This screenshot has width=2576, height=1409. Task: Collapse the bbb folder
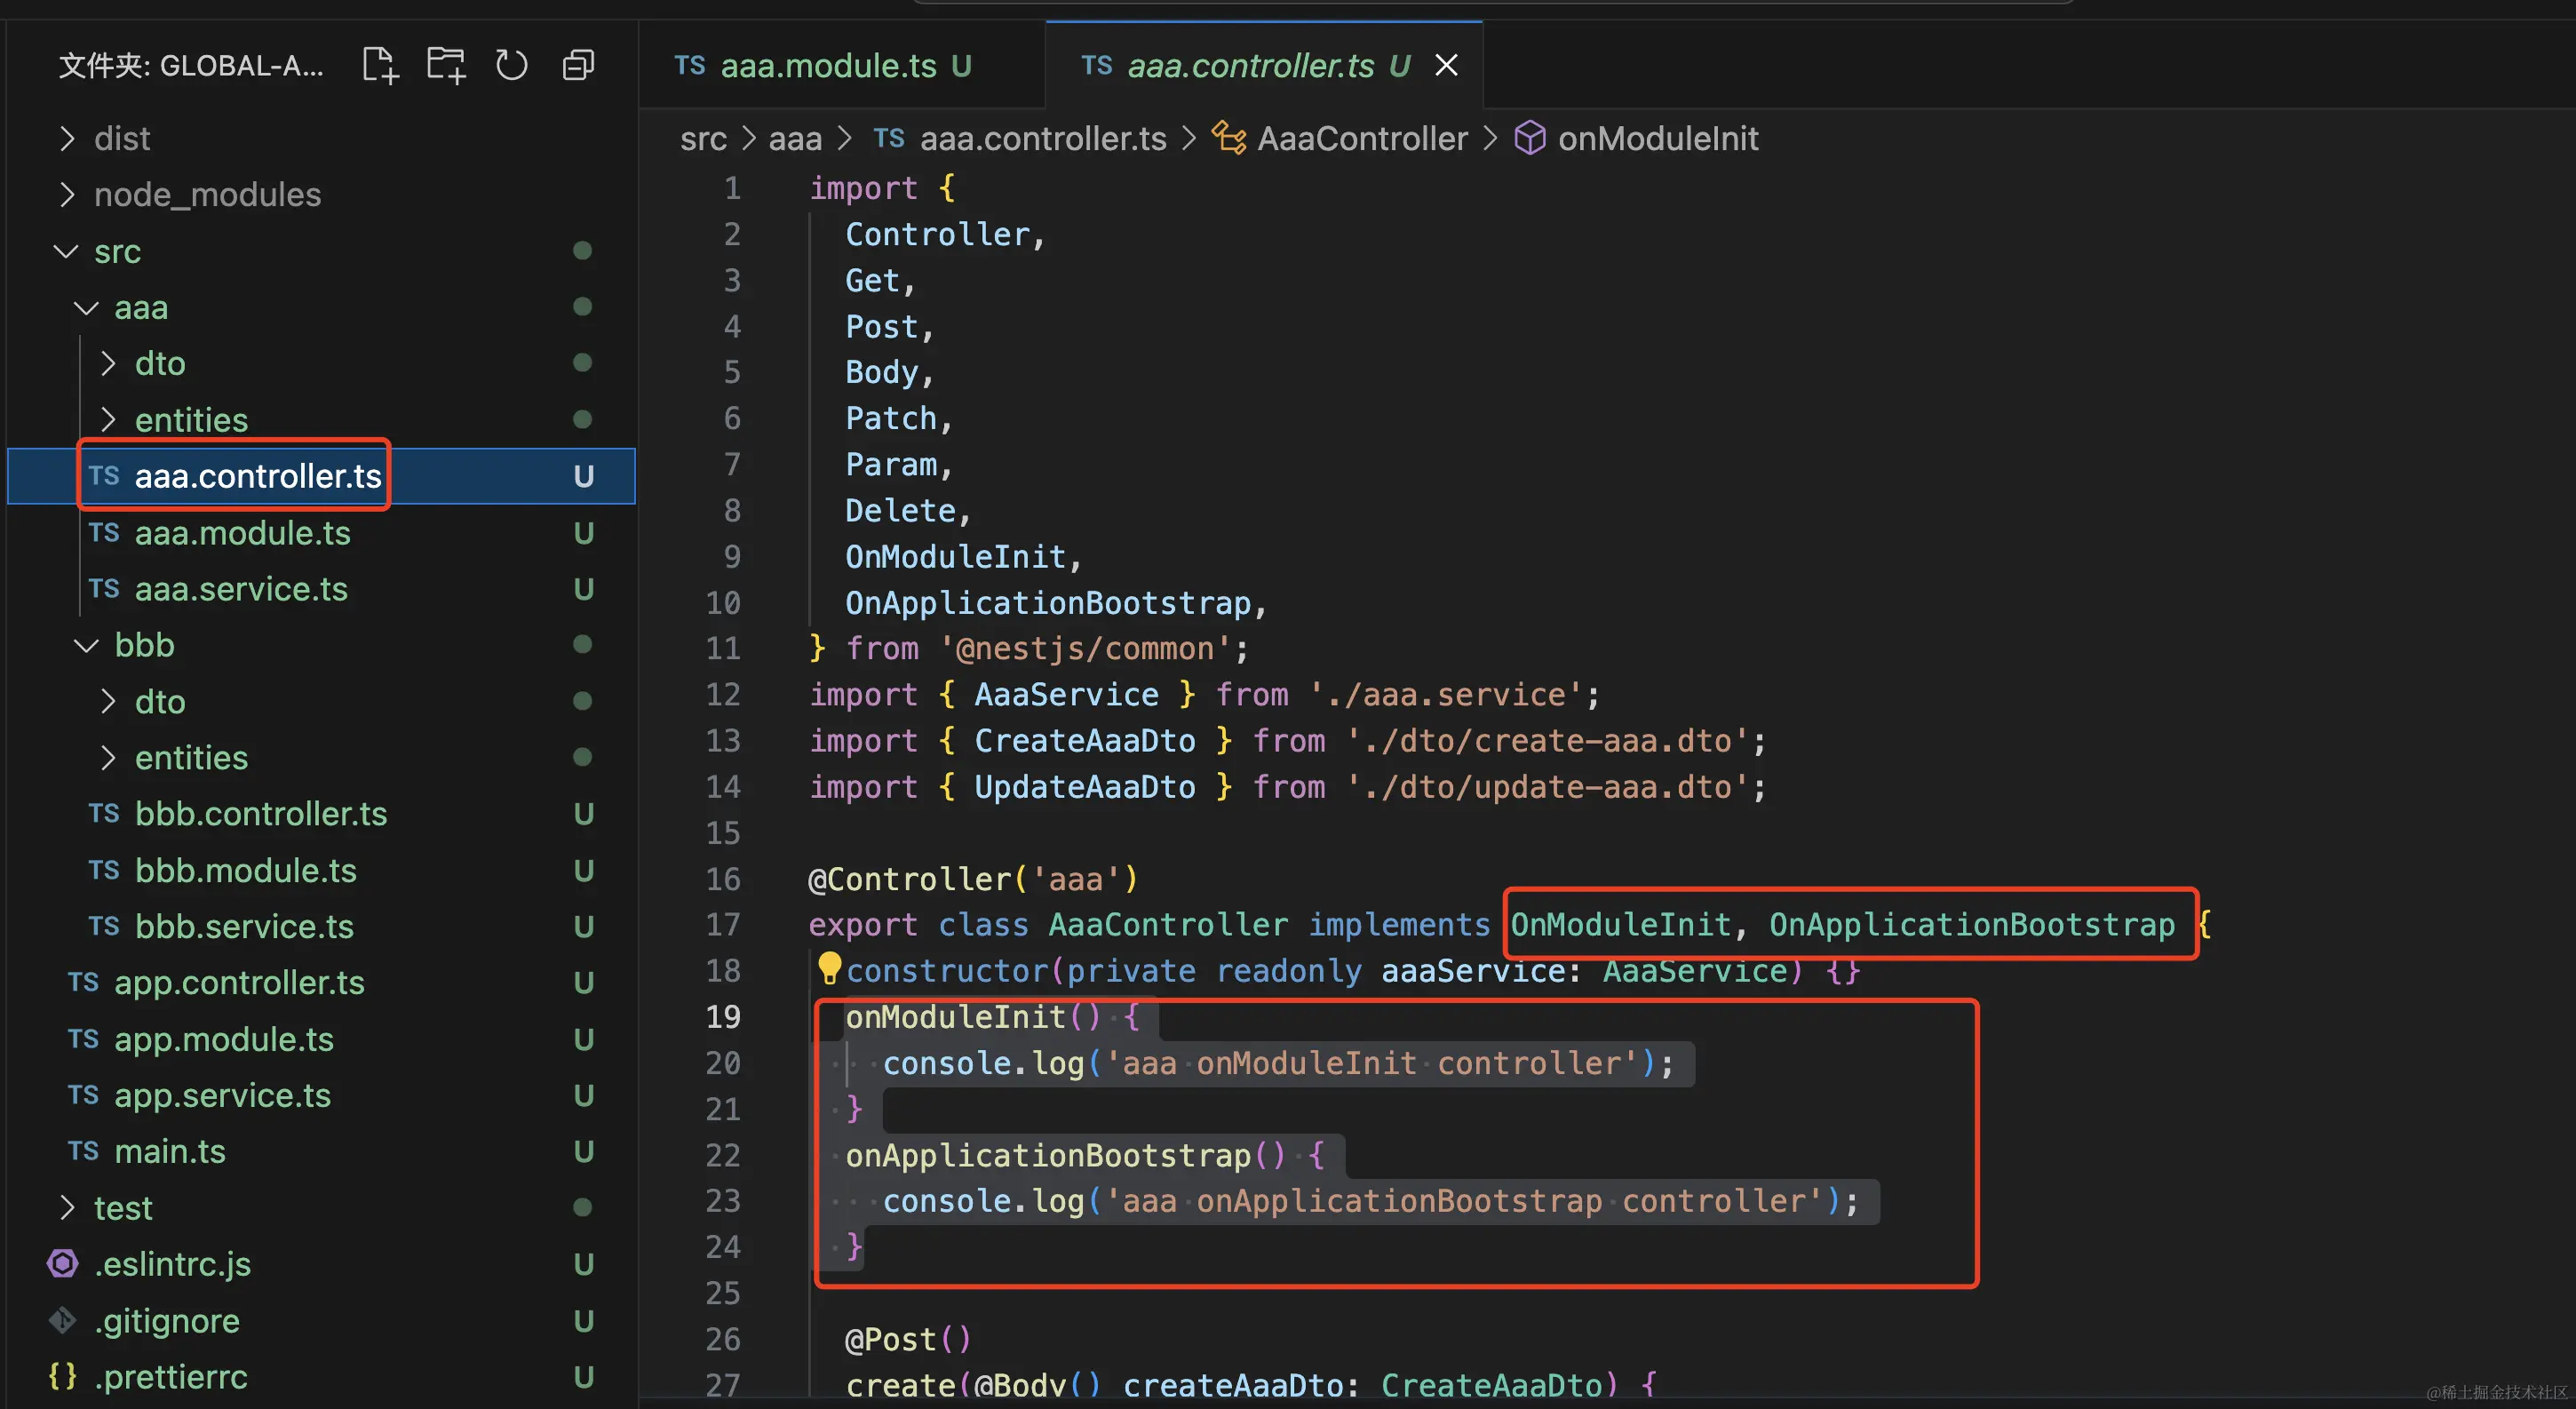[x=144, y=645]
